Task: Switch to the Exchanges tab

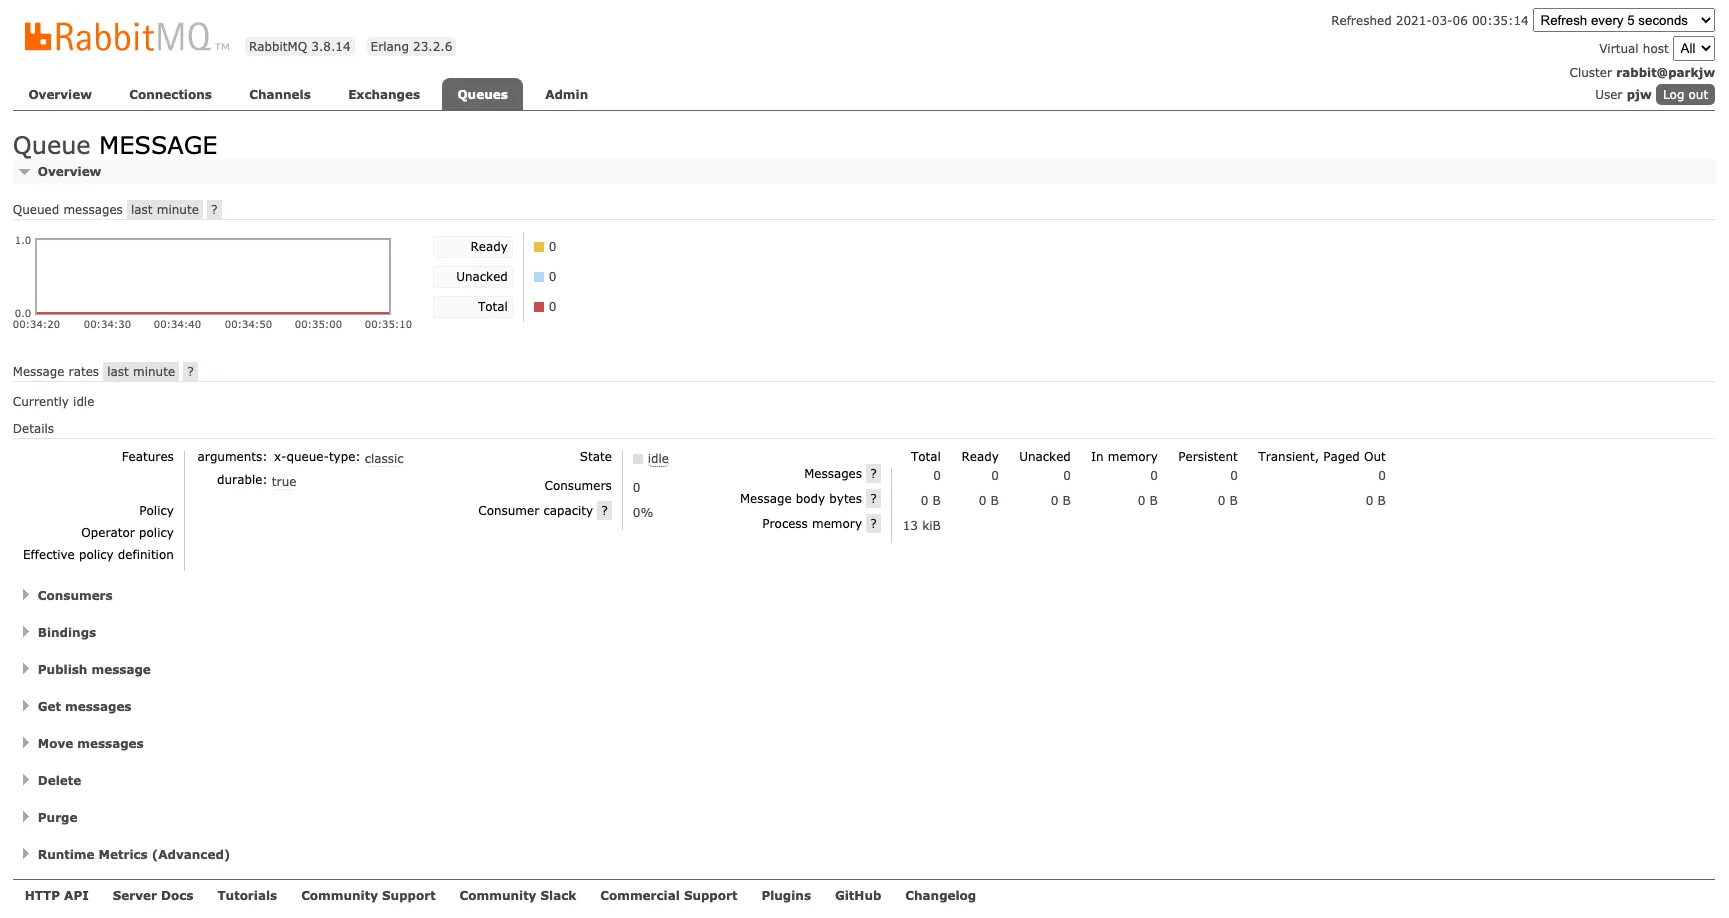Action: 384,95
